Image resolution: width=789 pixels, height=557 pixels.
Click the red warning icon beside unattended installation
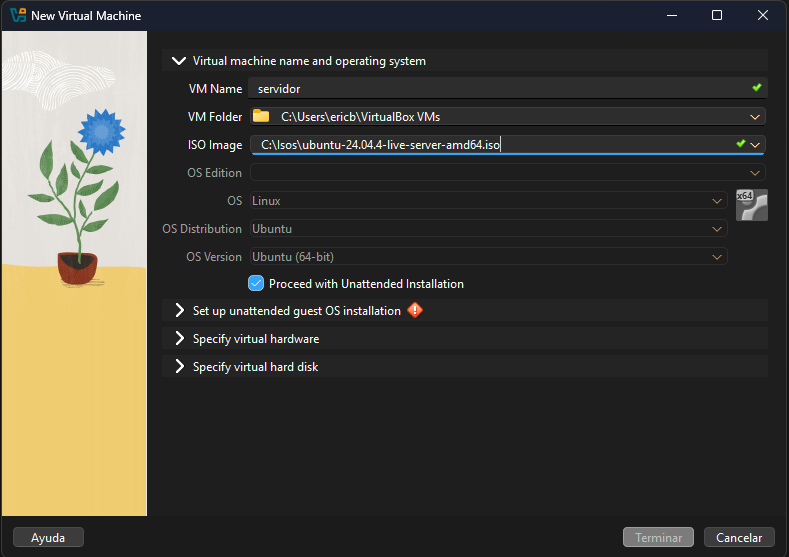[415, 310]
